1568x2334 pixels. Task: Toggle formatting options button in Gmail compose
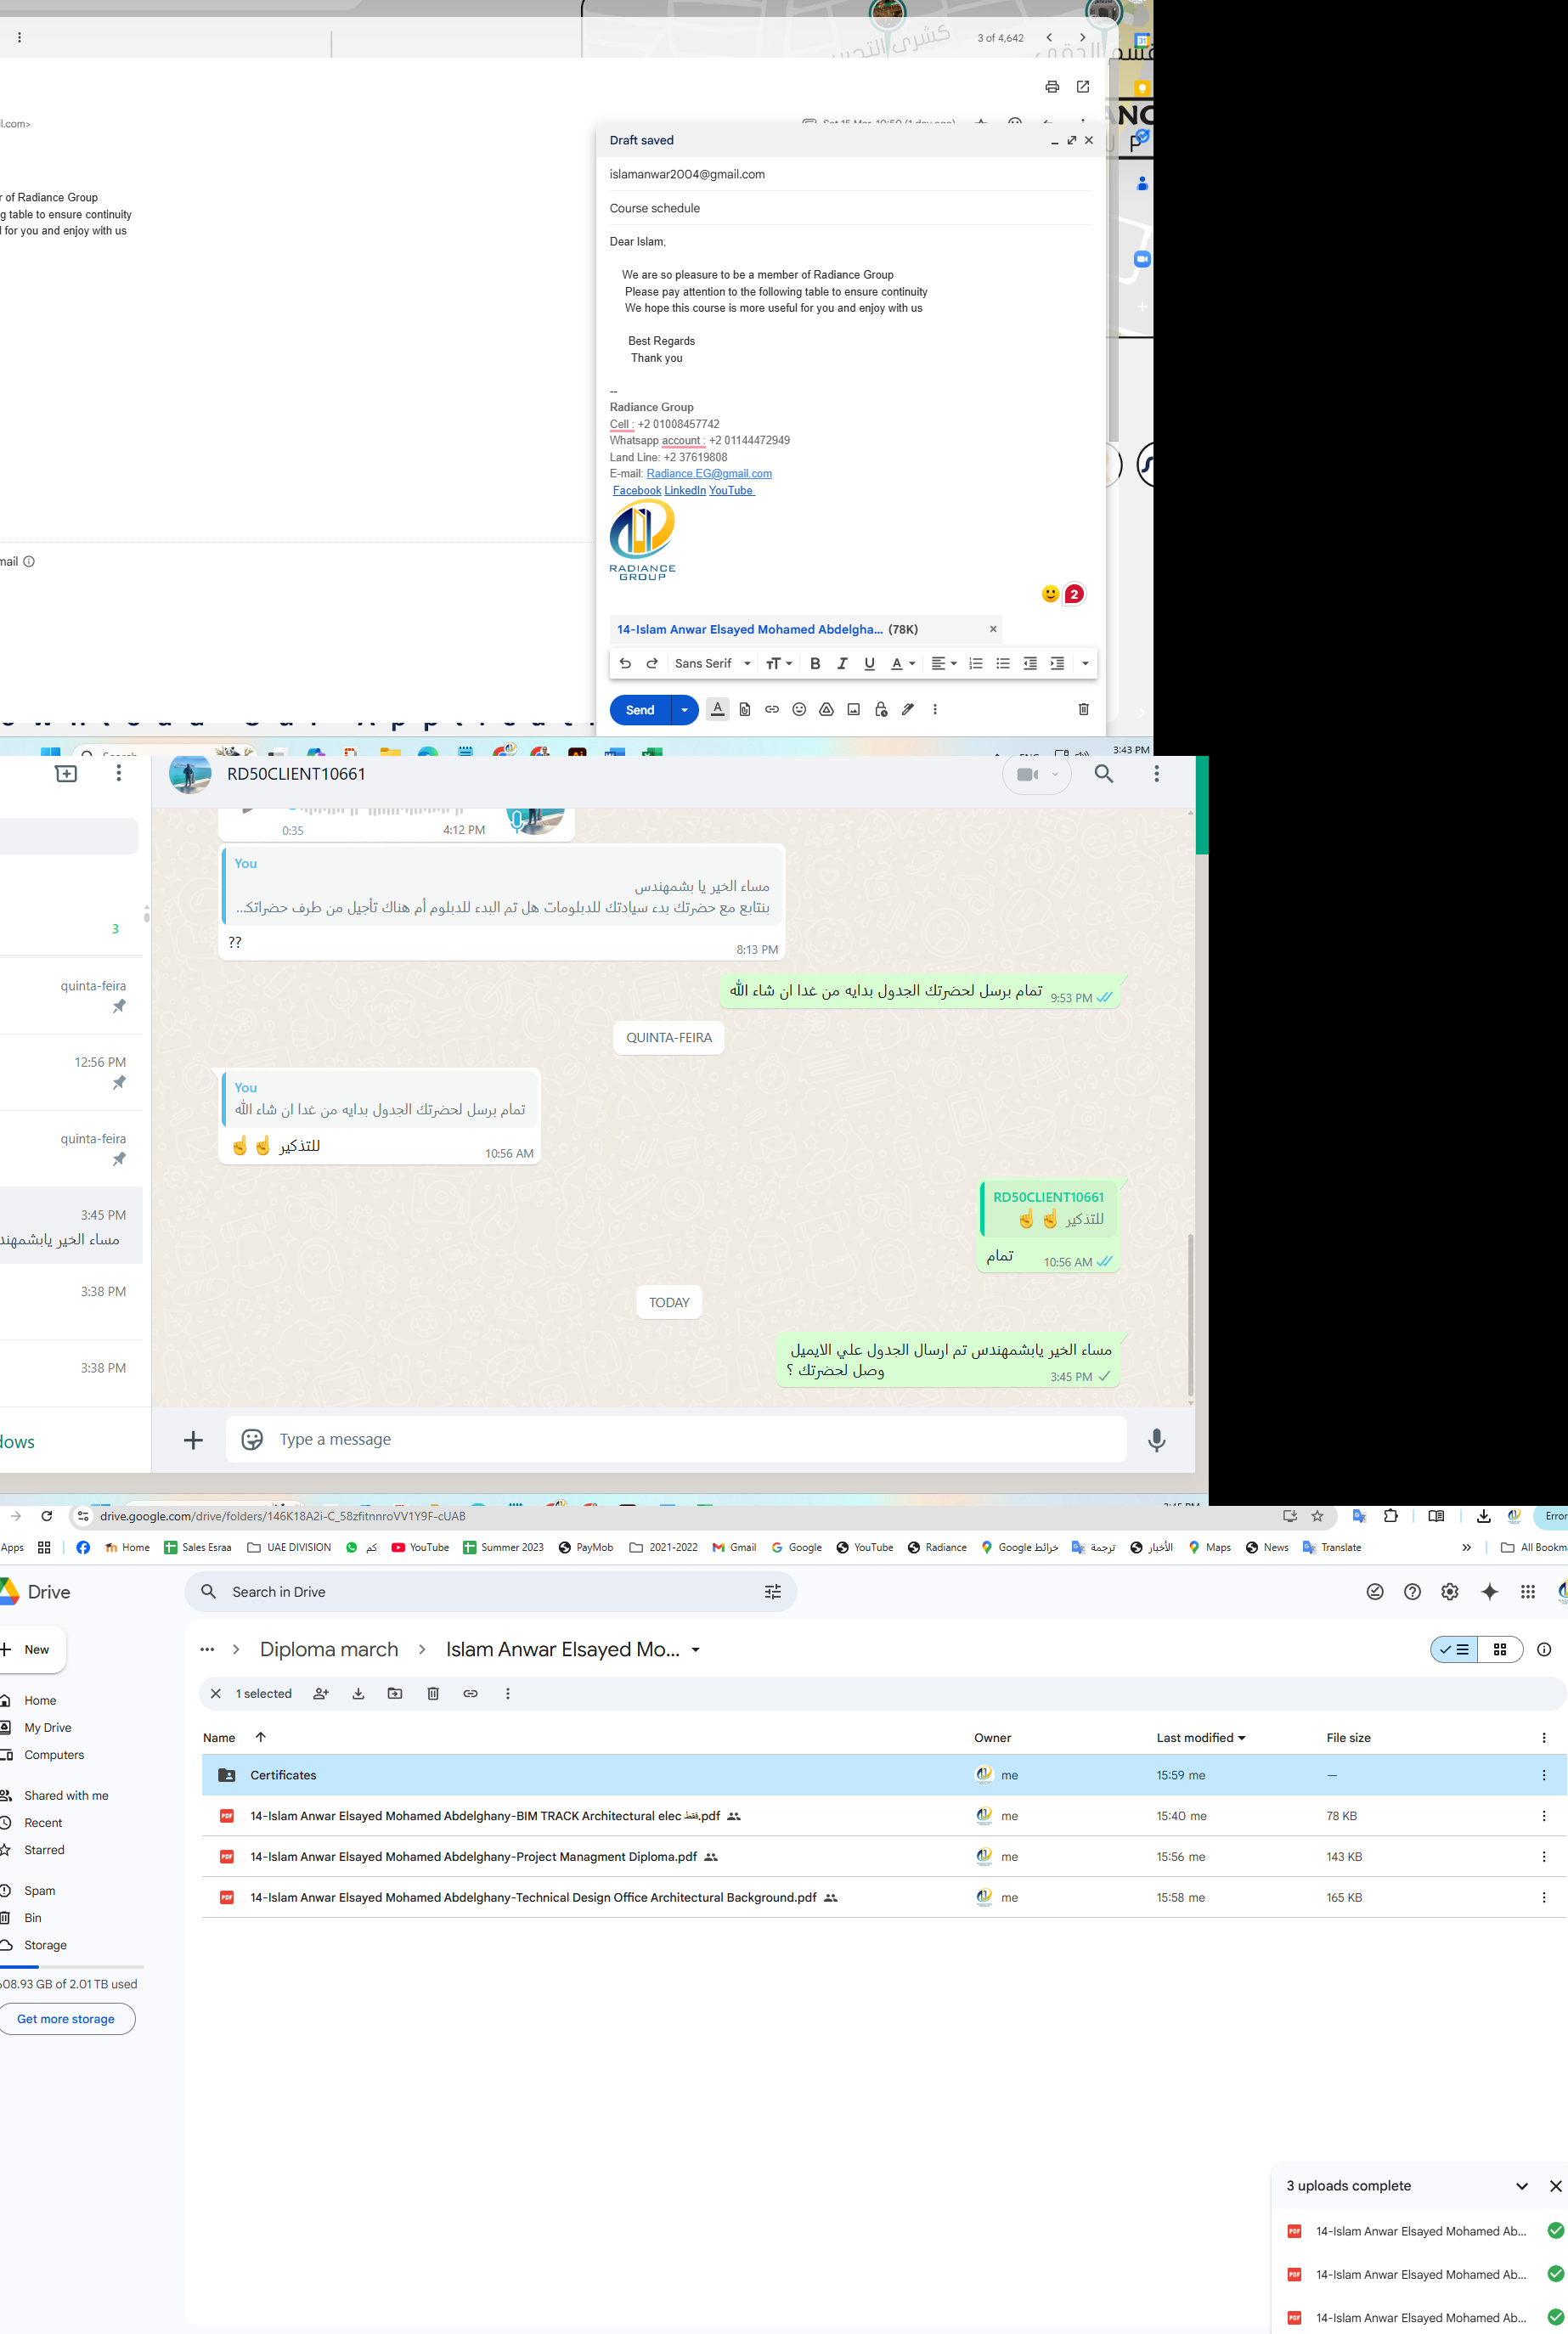tap(717, 709)
